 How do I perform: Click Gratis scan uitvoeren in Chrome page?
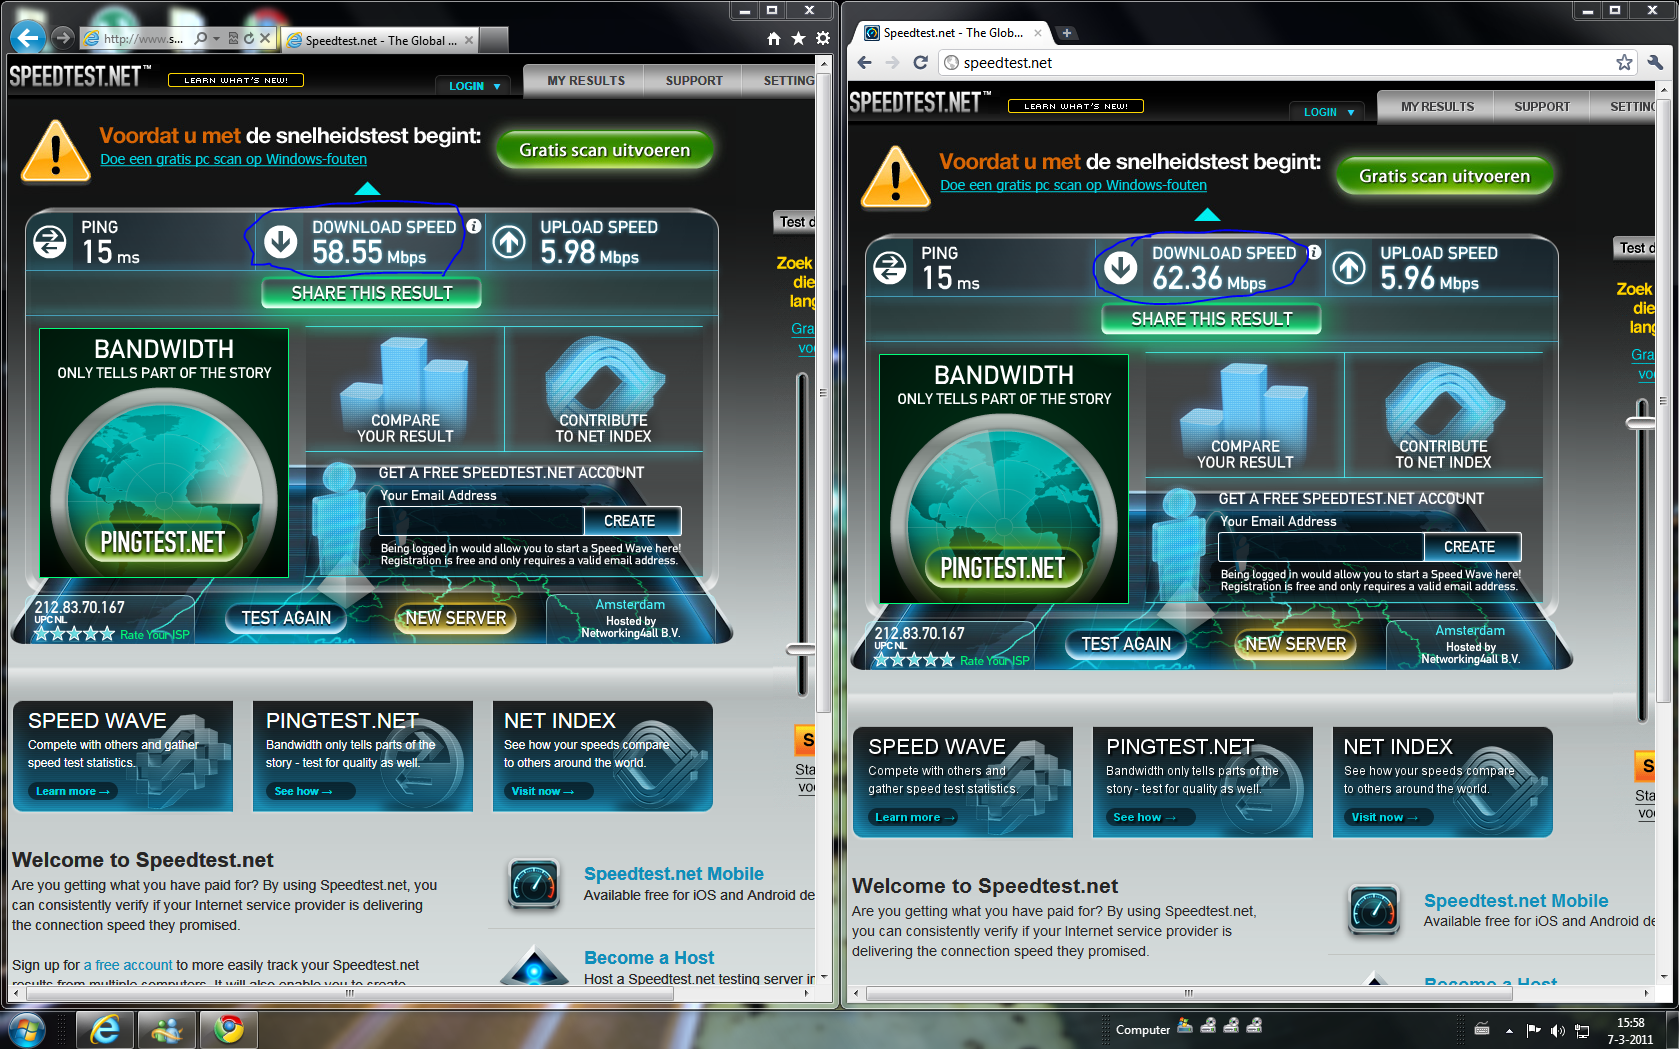point(1444,176)
